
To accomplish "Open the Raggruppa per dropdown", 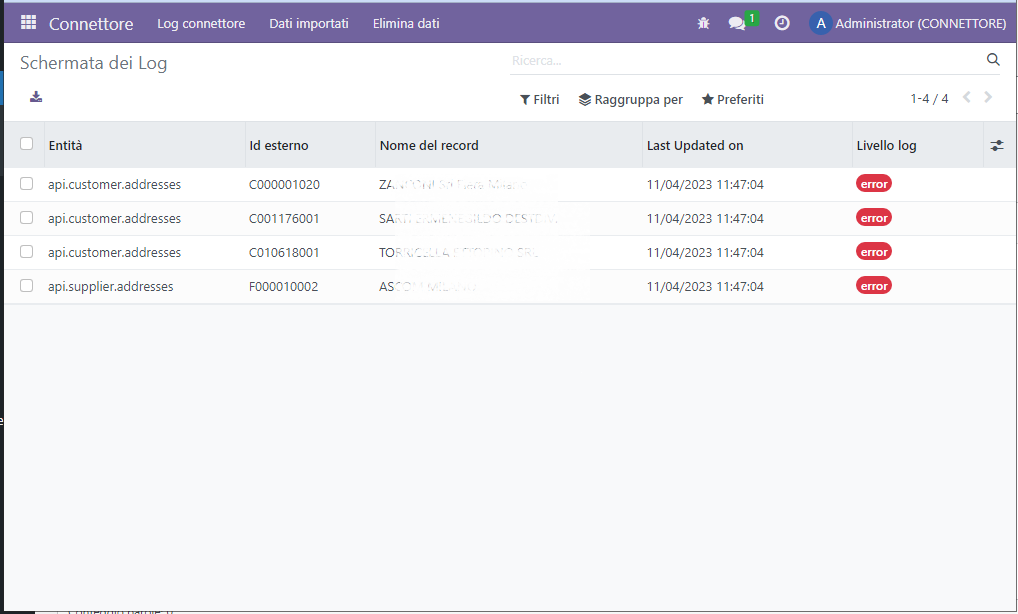I will pos(631,100).
